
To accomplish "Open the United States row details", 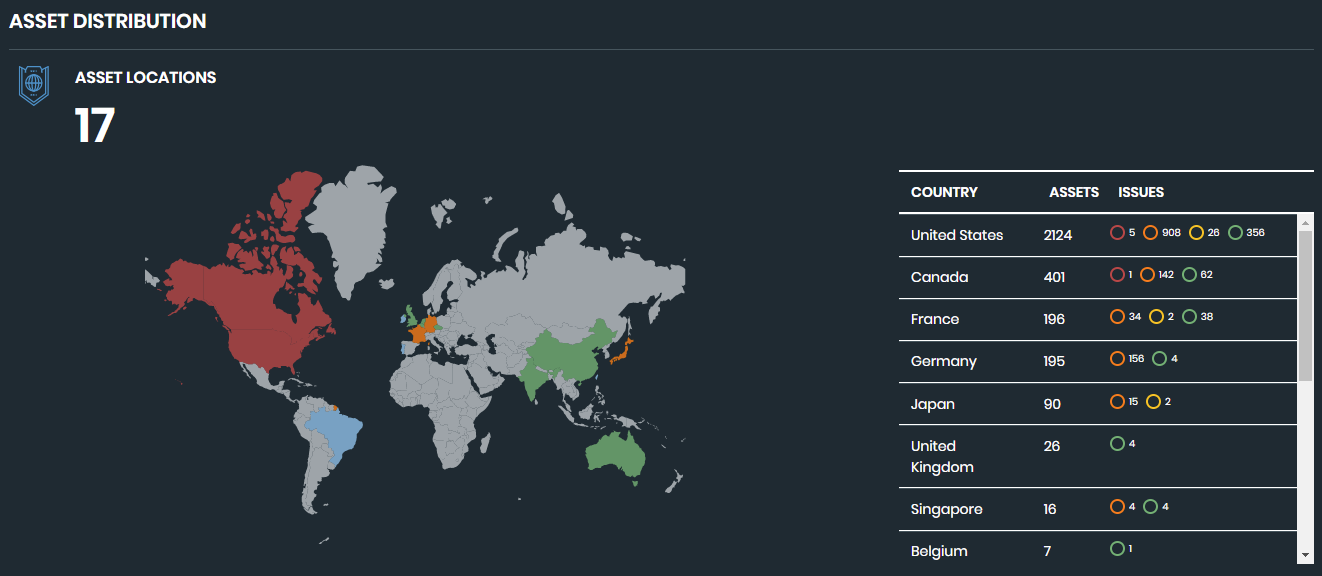I will tap(956, 234).
